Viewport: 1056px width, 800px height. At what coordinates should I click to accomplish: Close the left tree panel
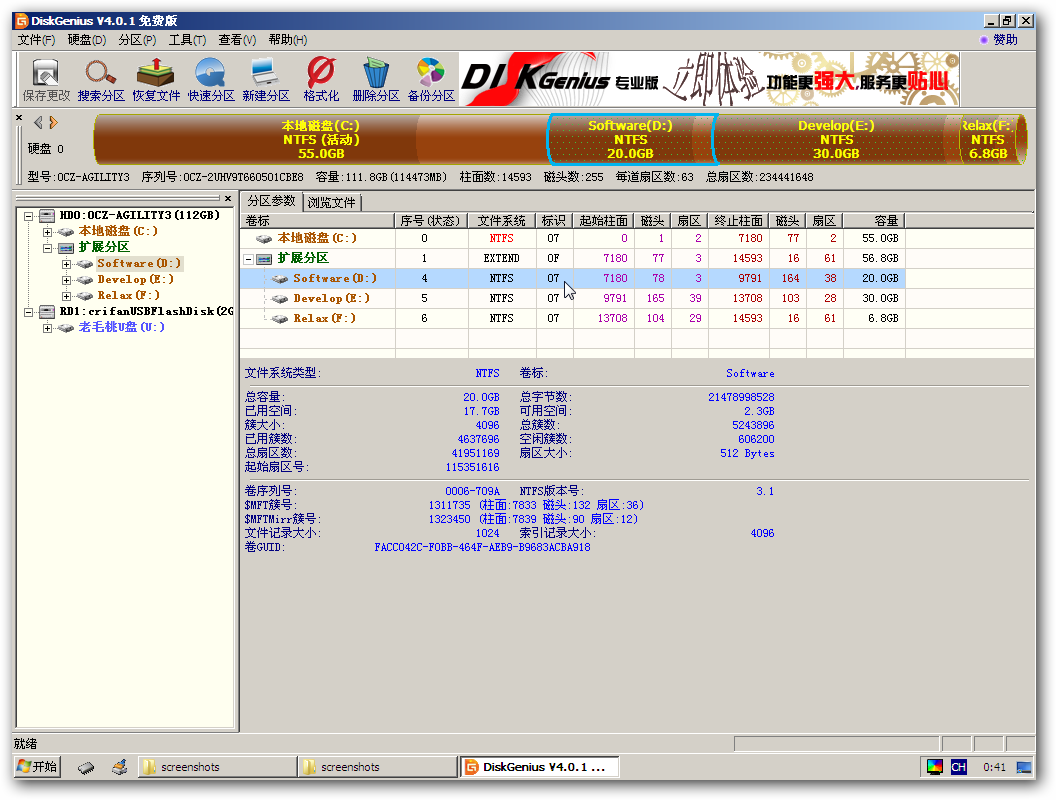(228, 199)
